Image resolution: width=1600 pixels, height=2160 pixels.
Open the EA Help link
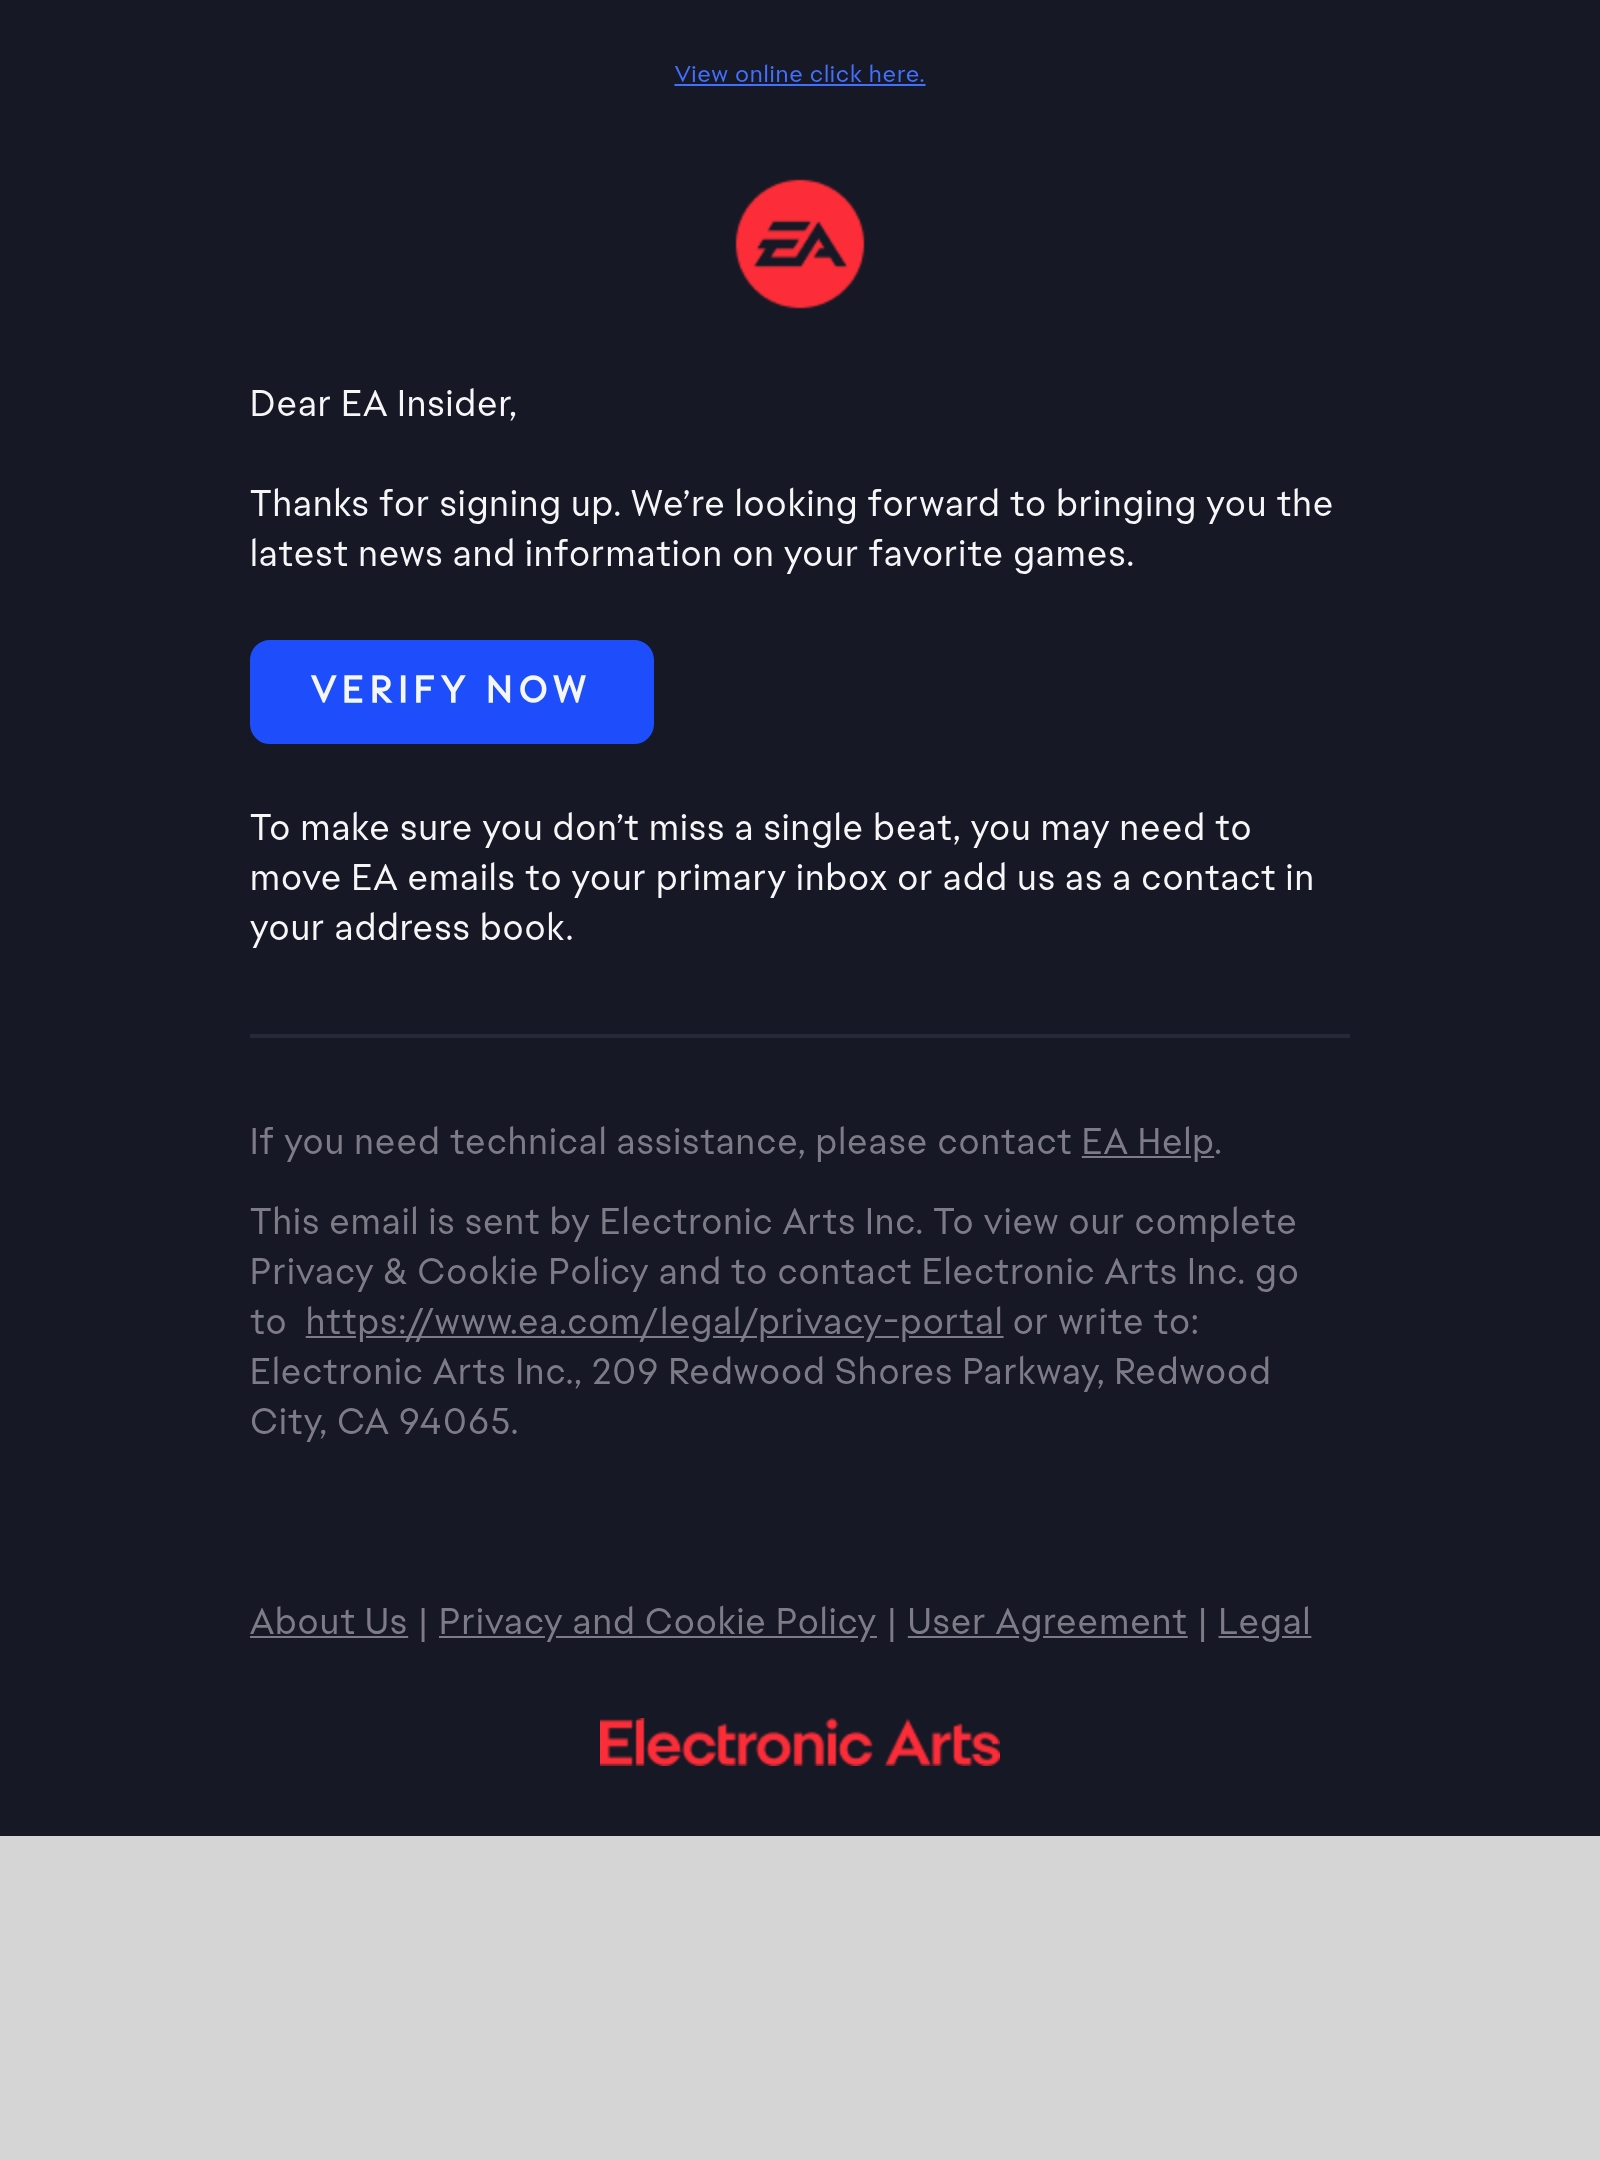pos(1147,1142)
